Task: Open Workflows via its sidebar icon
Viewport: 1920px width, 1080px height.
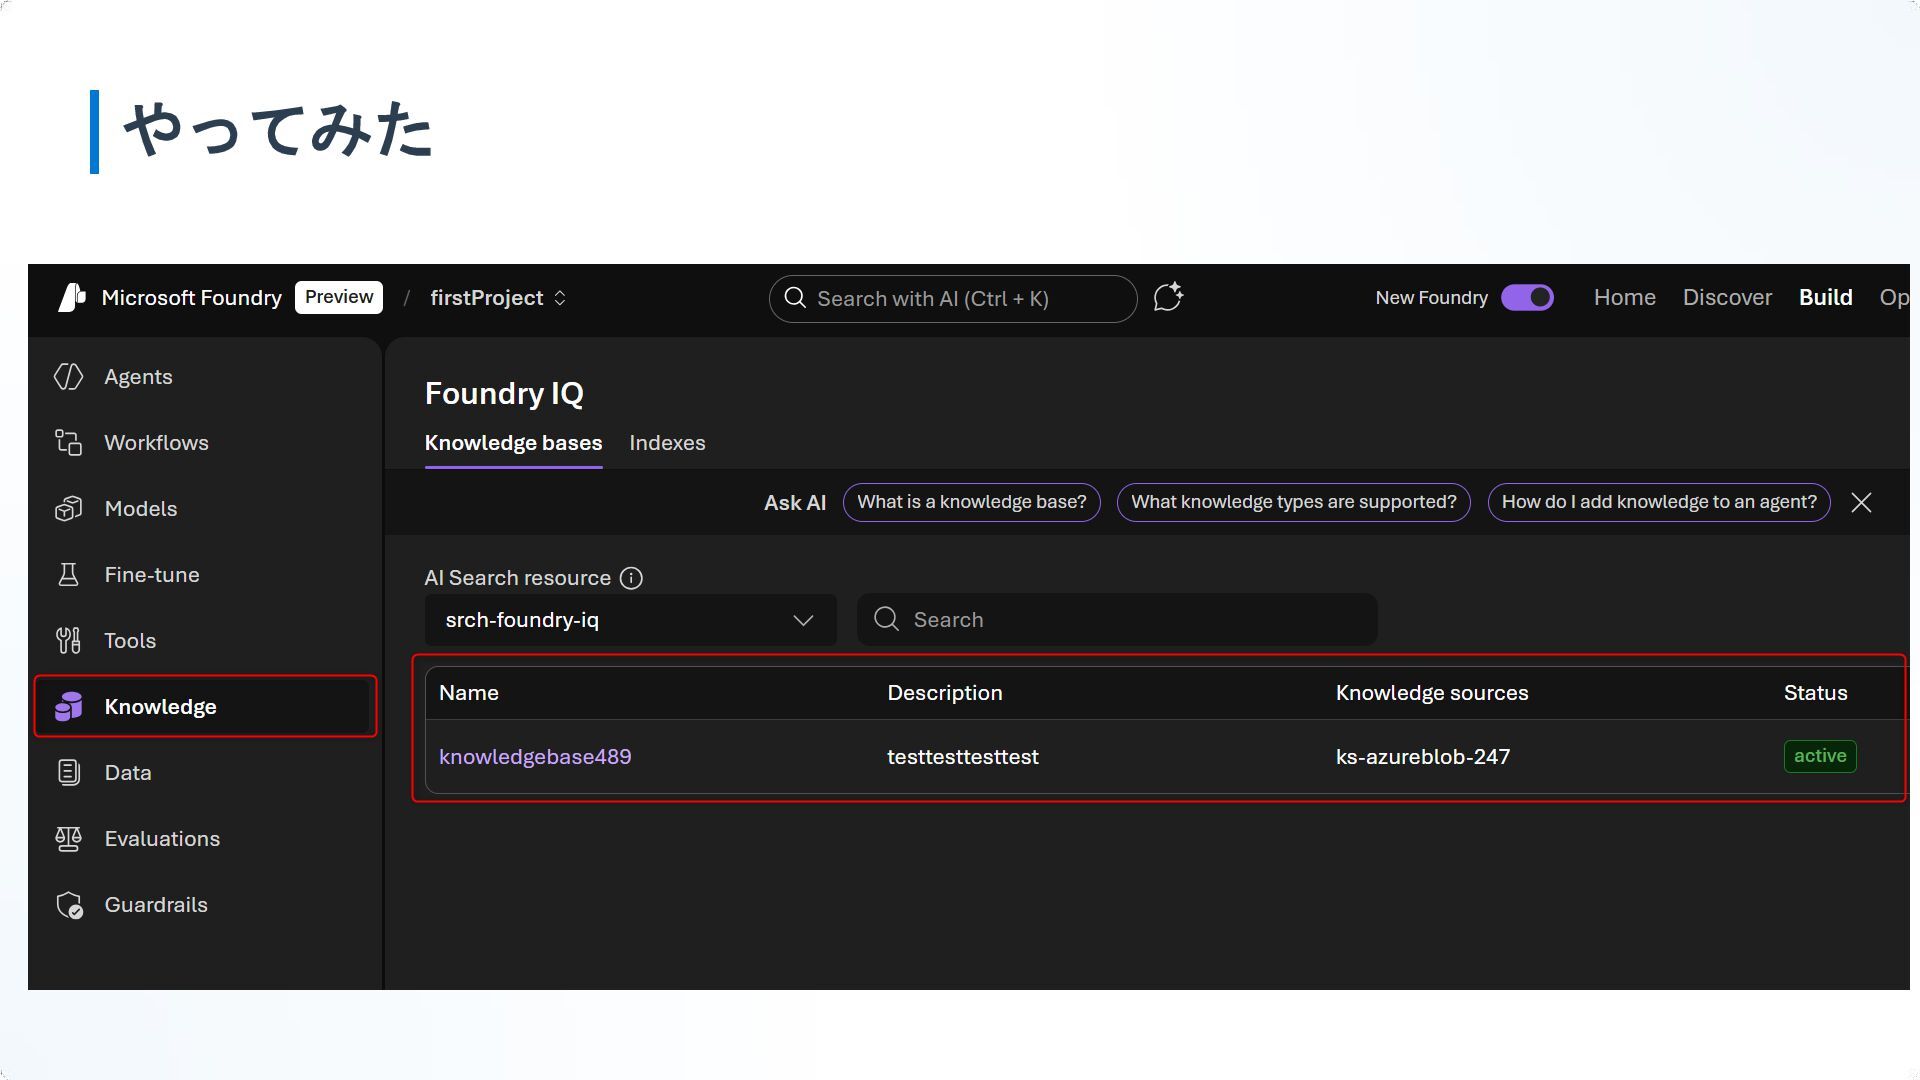Action: coord(68,443)
